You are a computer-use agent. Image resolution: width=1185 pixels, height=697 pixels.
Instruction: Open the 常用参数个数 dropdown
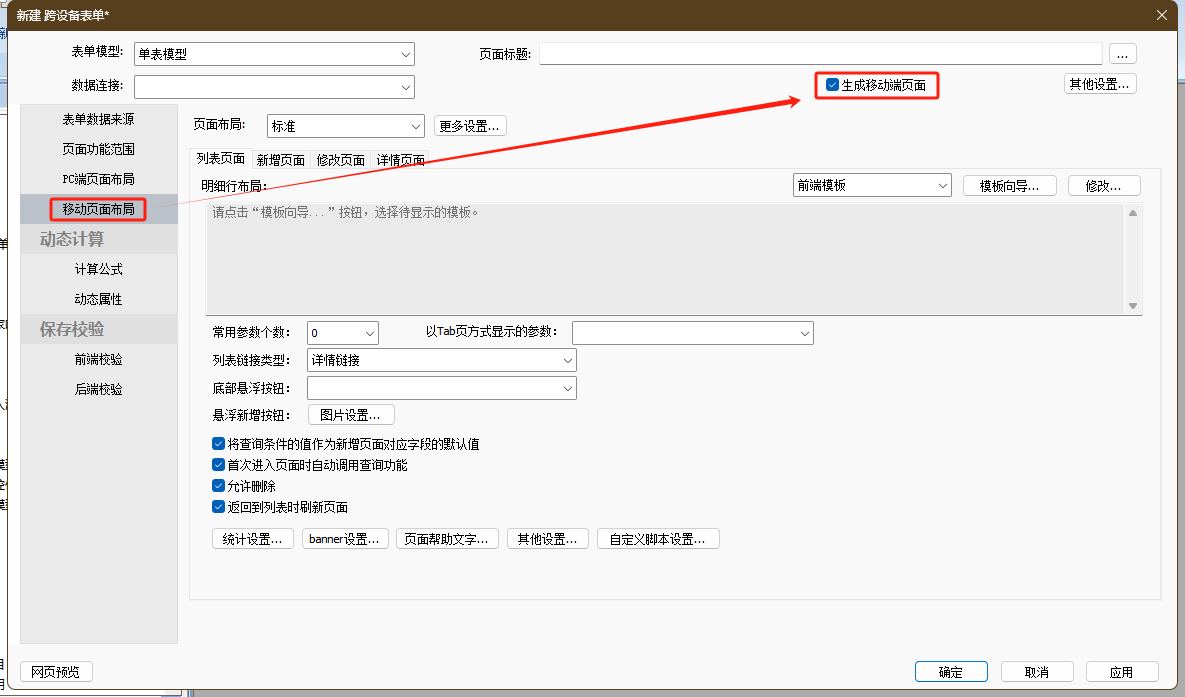(370, 333)
